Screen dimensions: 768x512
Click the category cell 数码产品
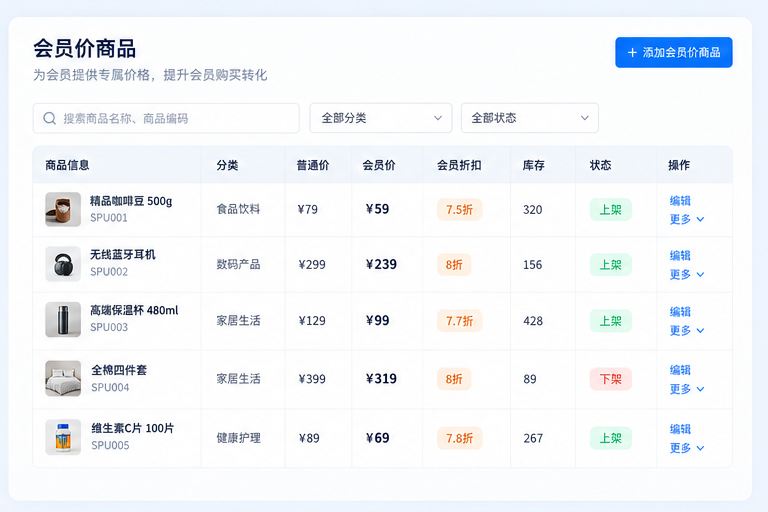(x=238, y=265)
